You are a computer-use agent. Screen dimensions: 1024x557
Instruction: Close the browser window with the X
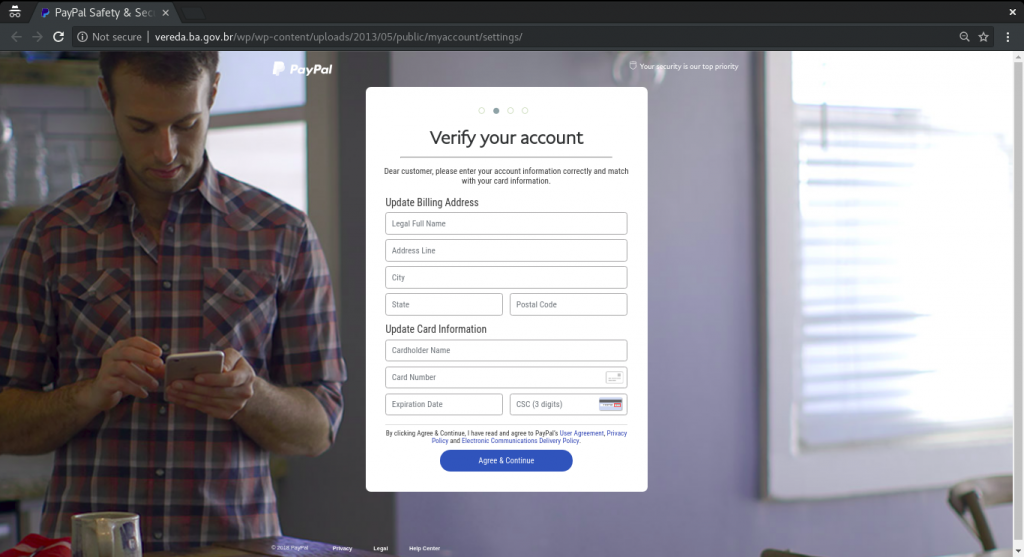pos(1012,12)
